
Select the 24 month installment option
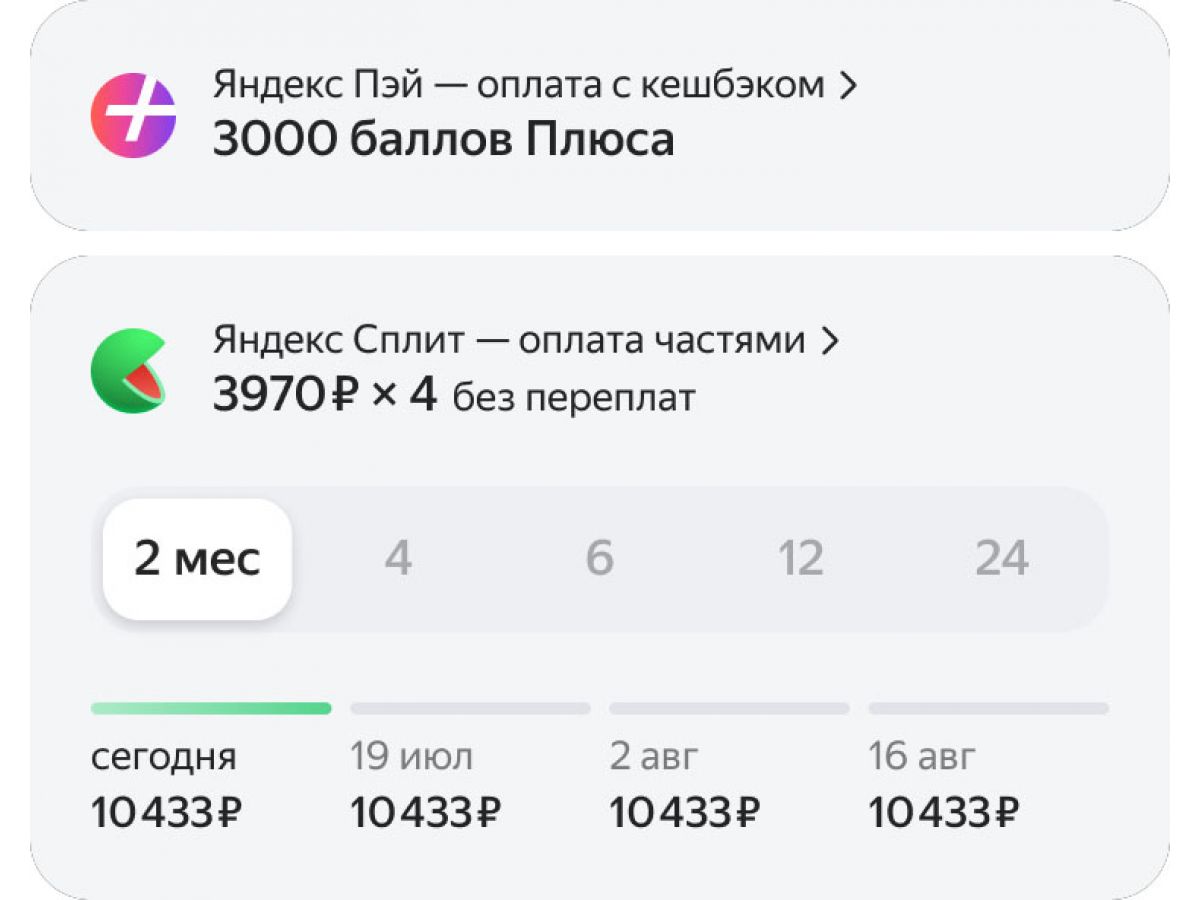click(x=1001, y=559)
